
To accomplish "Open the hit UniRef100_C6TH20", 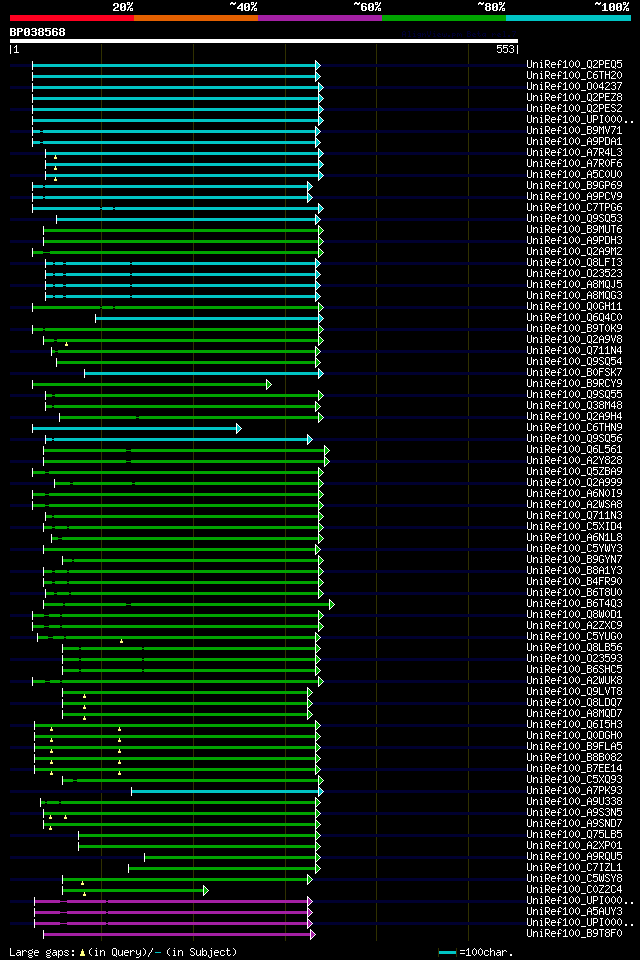I will pyautogui.click(x=574, y=75).
